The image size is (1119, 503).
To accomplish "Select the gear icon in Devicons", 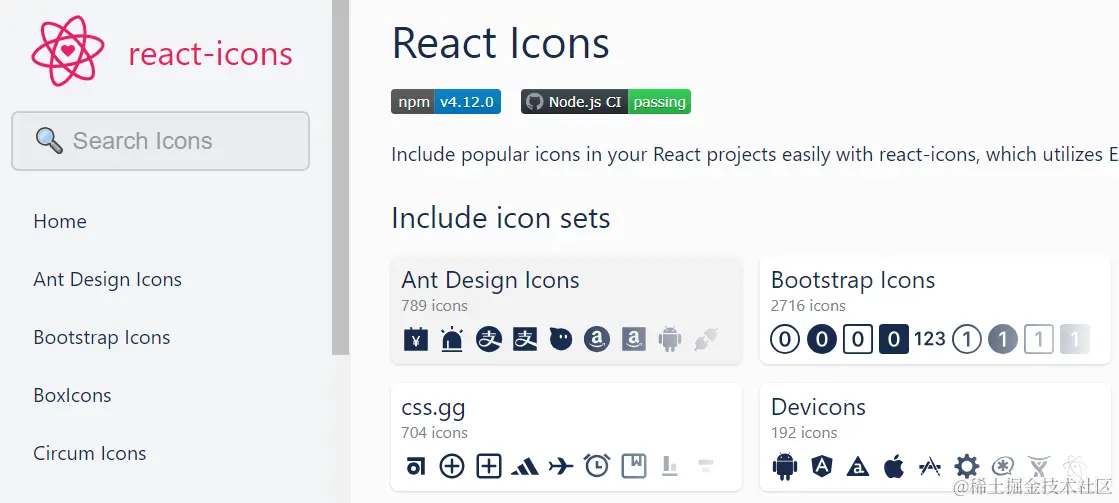I will click(967, 466).
